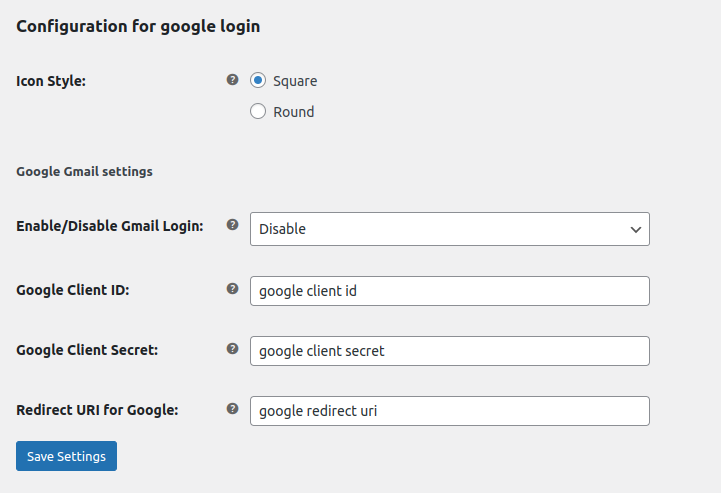
Task: Click help icon for Enable/Disable Gmail Login
Action: tap(233, 225)
